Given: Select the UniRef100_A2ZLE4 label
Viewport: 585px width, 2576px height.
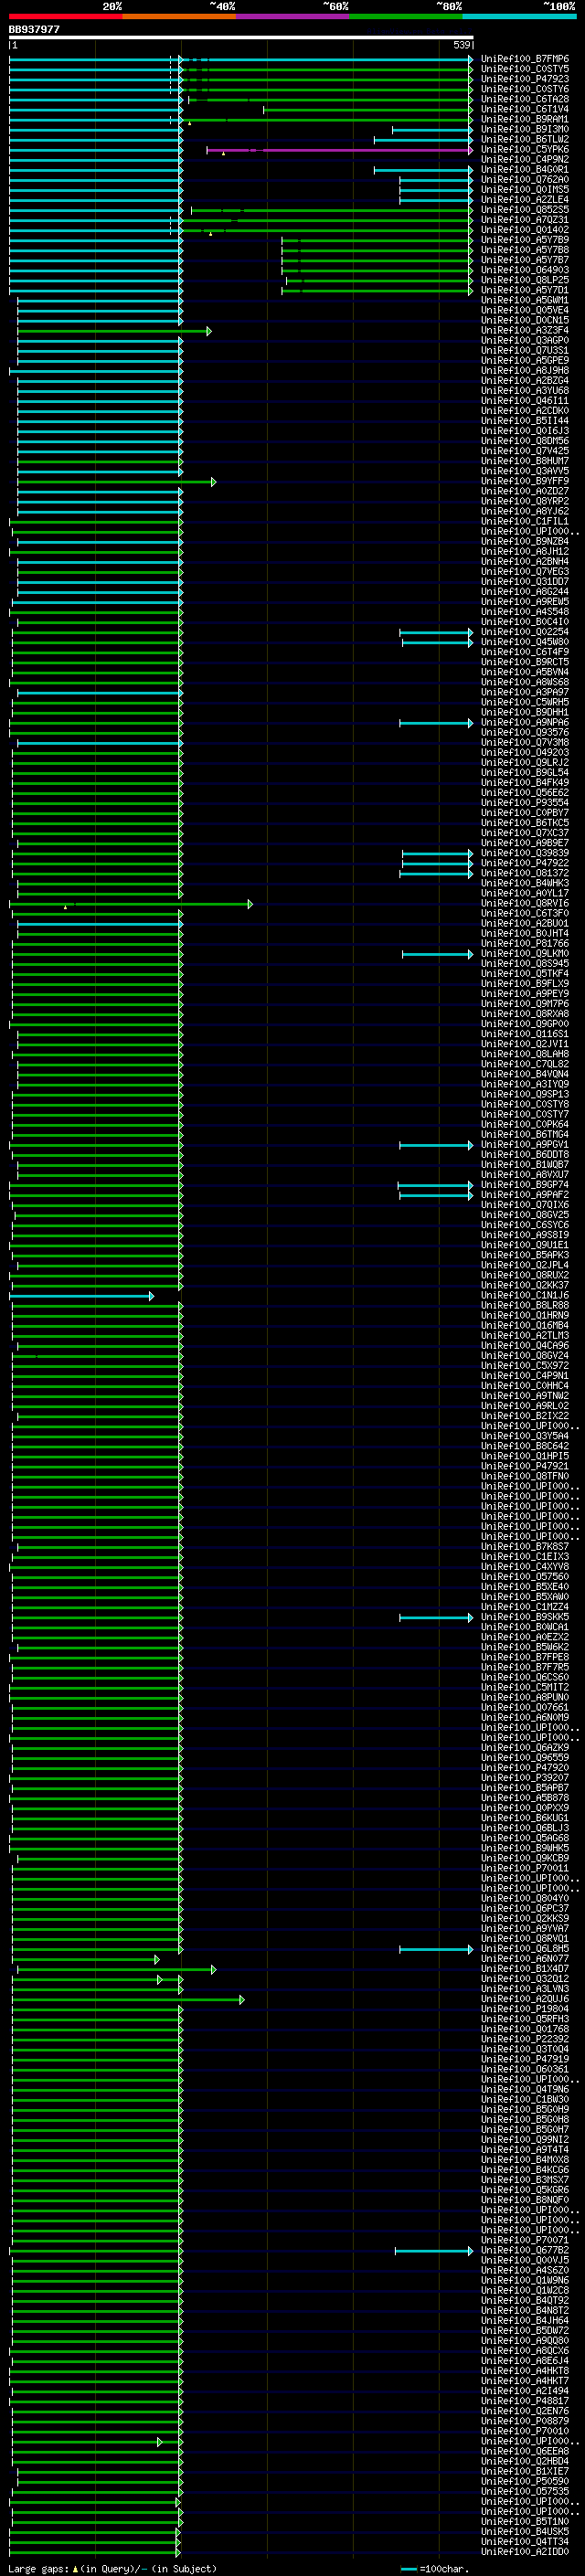Looking at the screenshot, I should [x=524, y=199].
